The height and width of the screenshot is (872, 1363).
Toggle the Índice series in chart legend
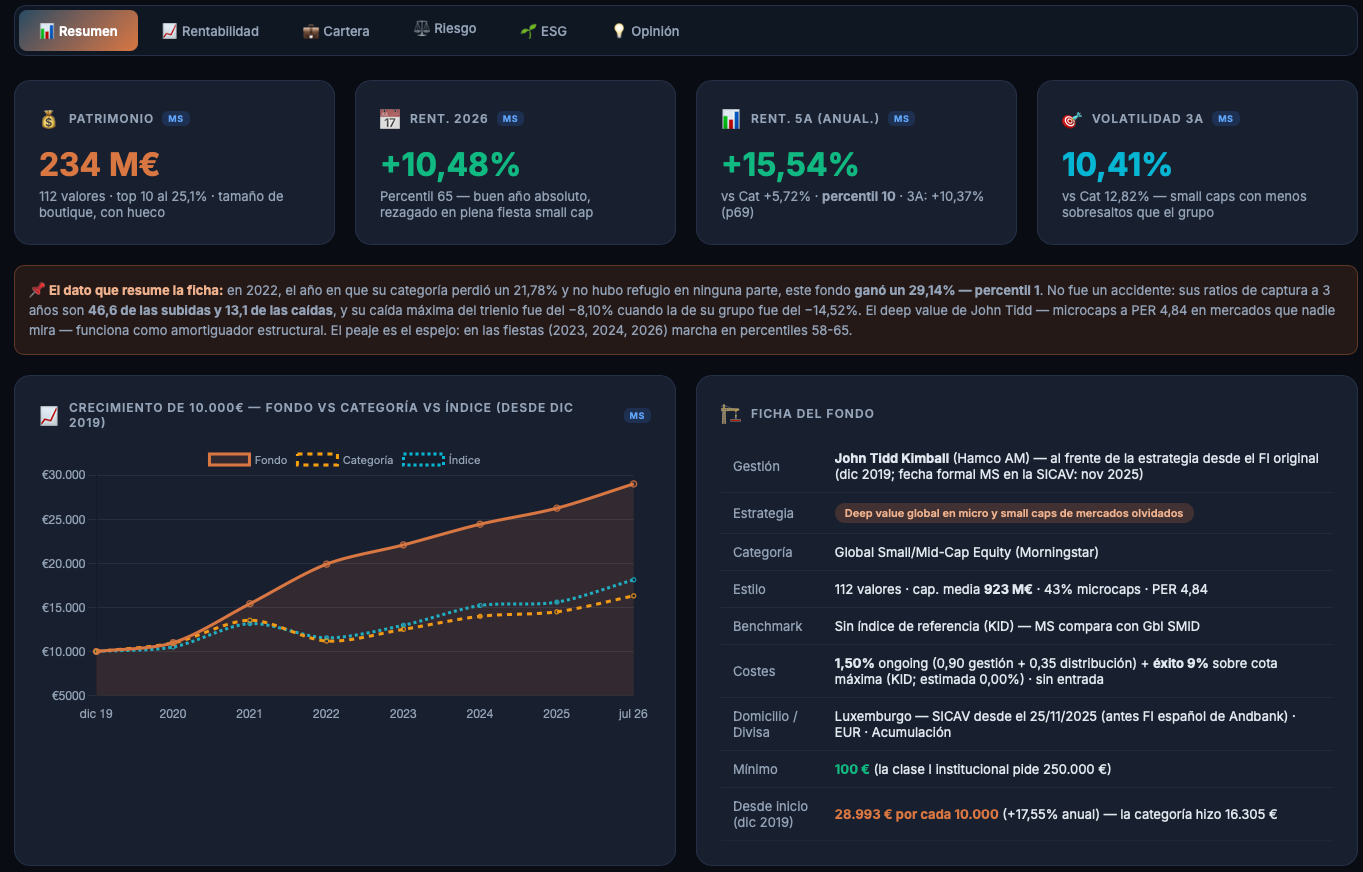[x=441, y=460]
